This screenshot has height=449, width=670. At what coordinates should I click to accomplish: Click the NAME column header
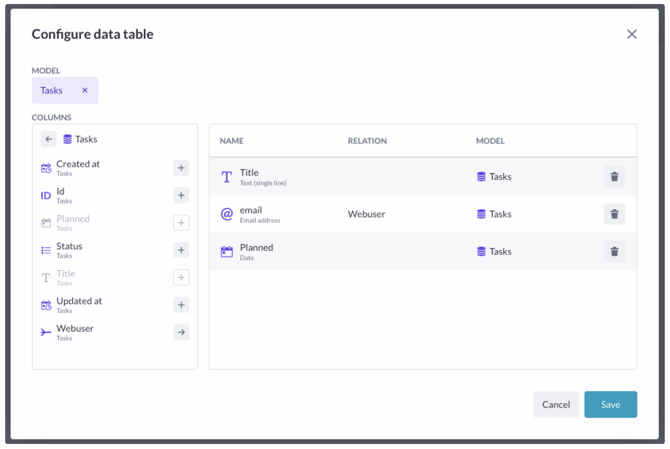[x=232, y=141]
